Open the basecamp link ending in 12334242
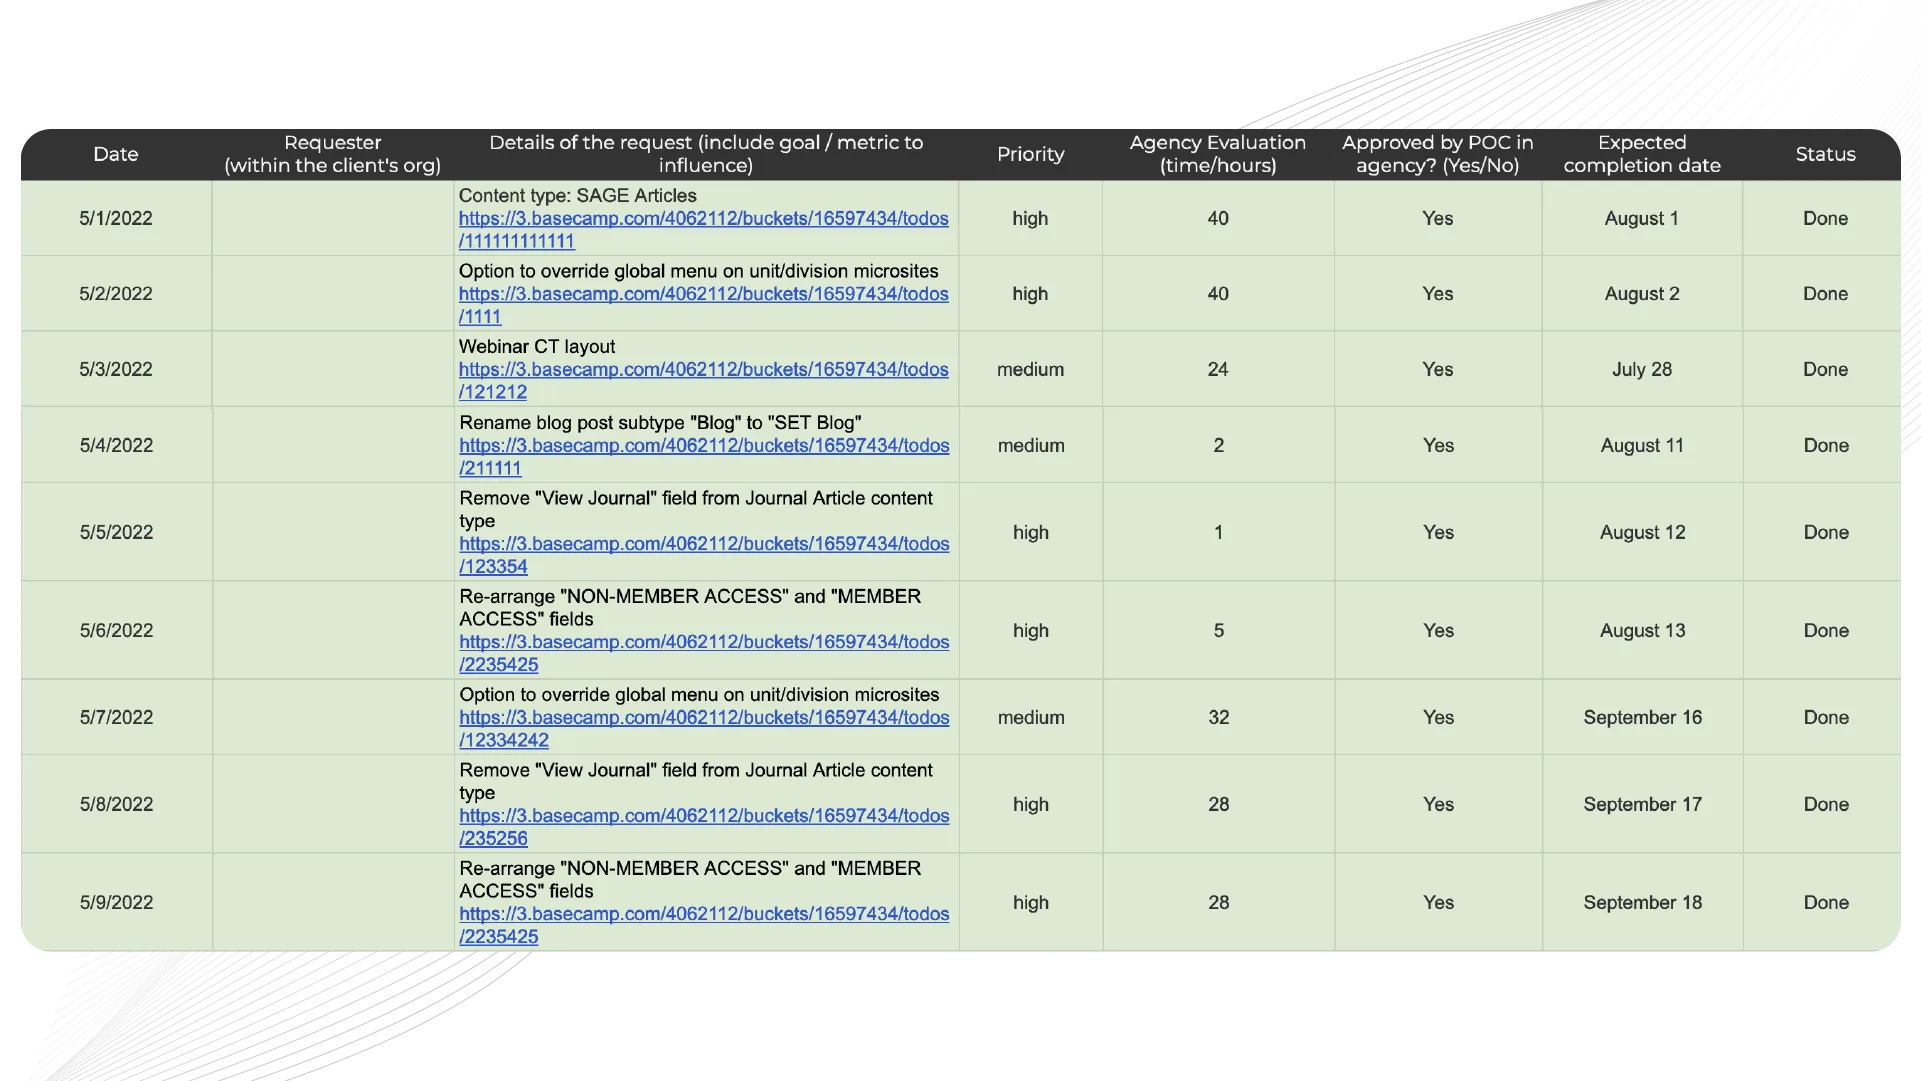1921x1081 pixels. tap(704, 728)
